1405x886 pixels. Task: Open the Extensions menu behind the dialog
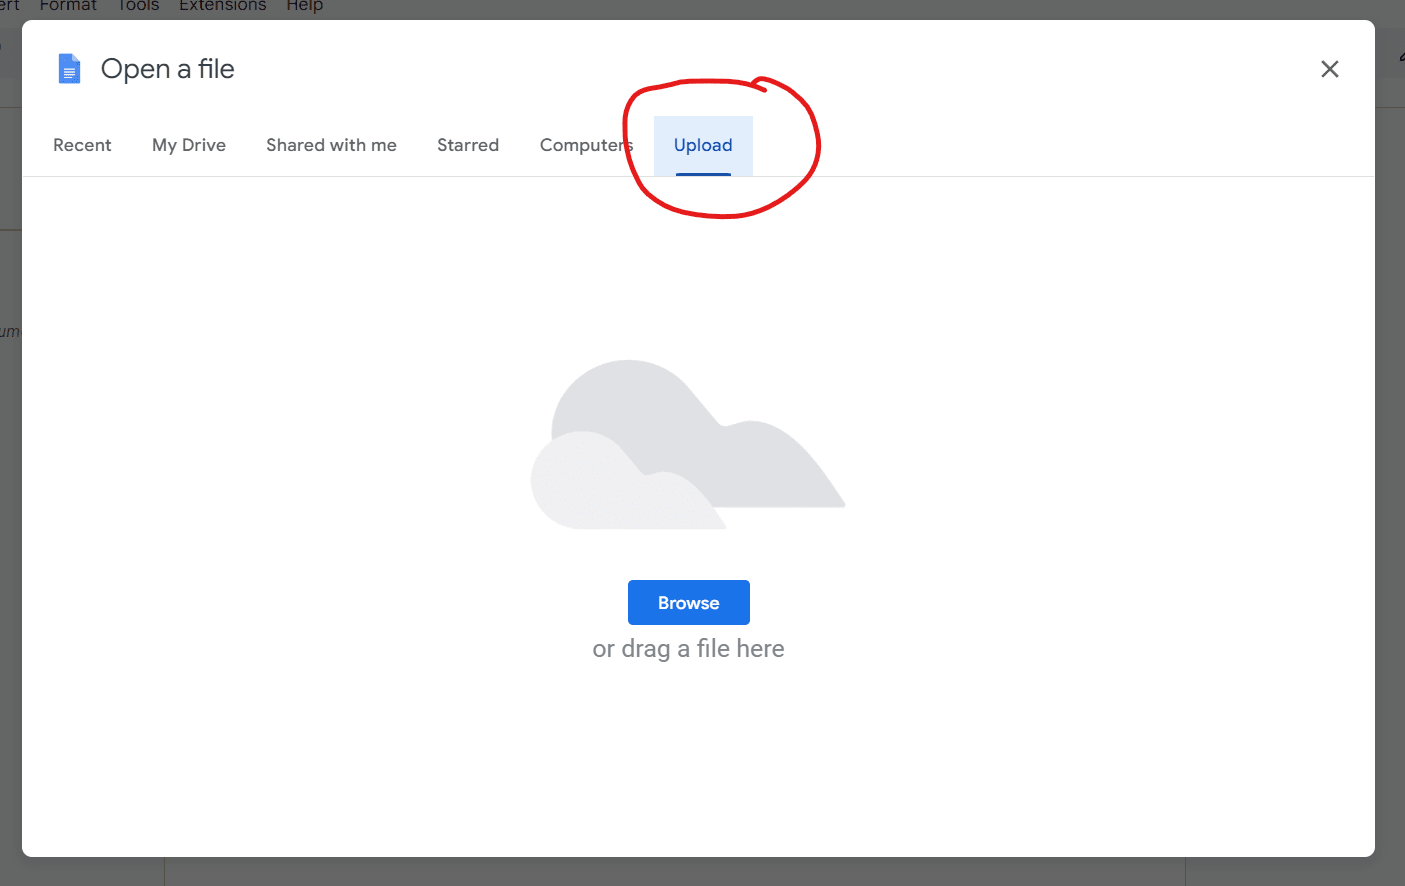(x=222, y=5)
